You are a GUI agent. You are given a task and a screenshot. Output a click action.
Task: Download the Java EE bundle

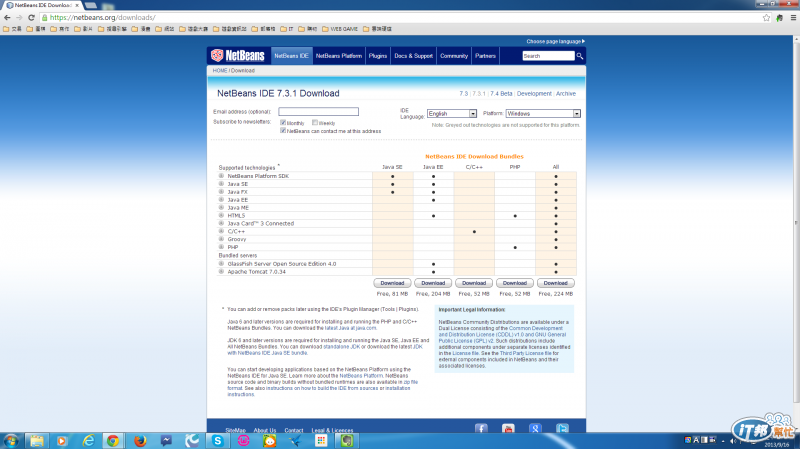(x=433, y=283)
